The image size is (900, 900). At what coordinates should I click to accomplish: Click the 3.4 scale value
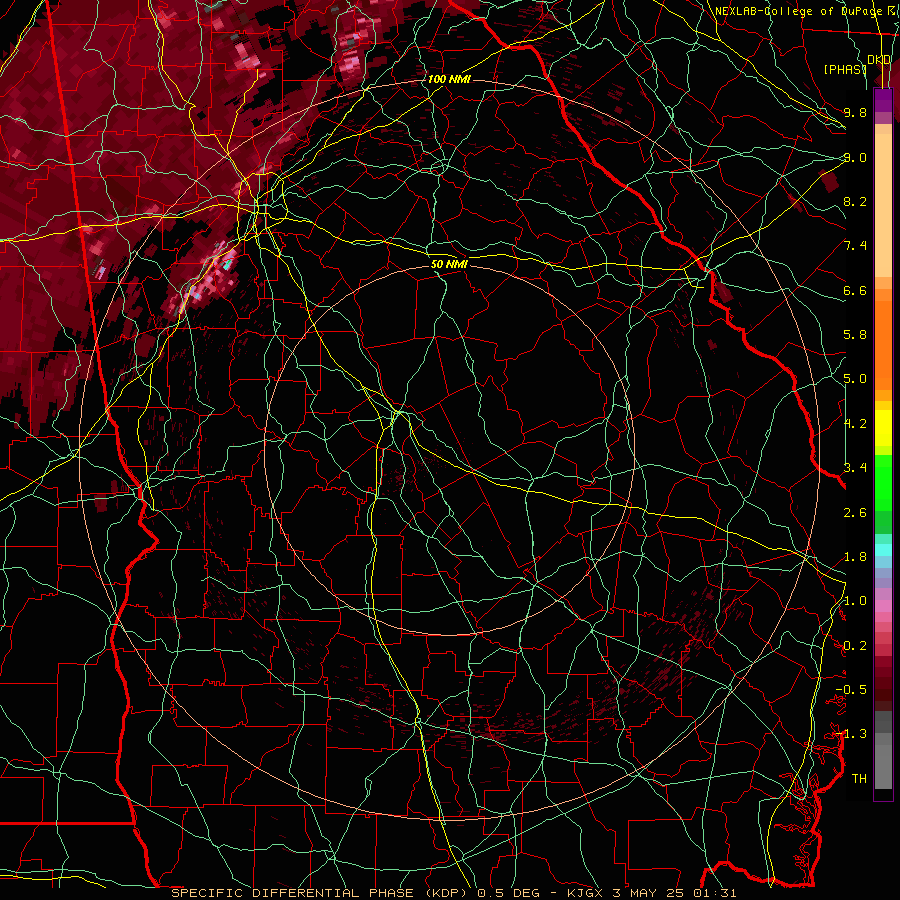[x=855, y=468]
